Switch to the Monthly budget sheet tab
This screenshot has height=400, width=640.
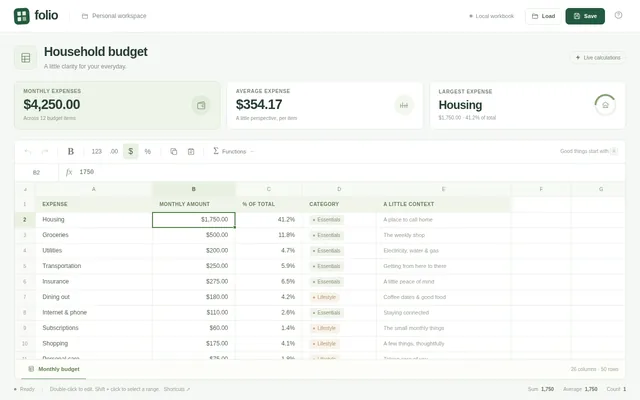point(54,369)
